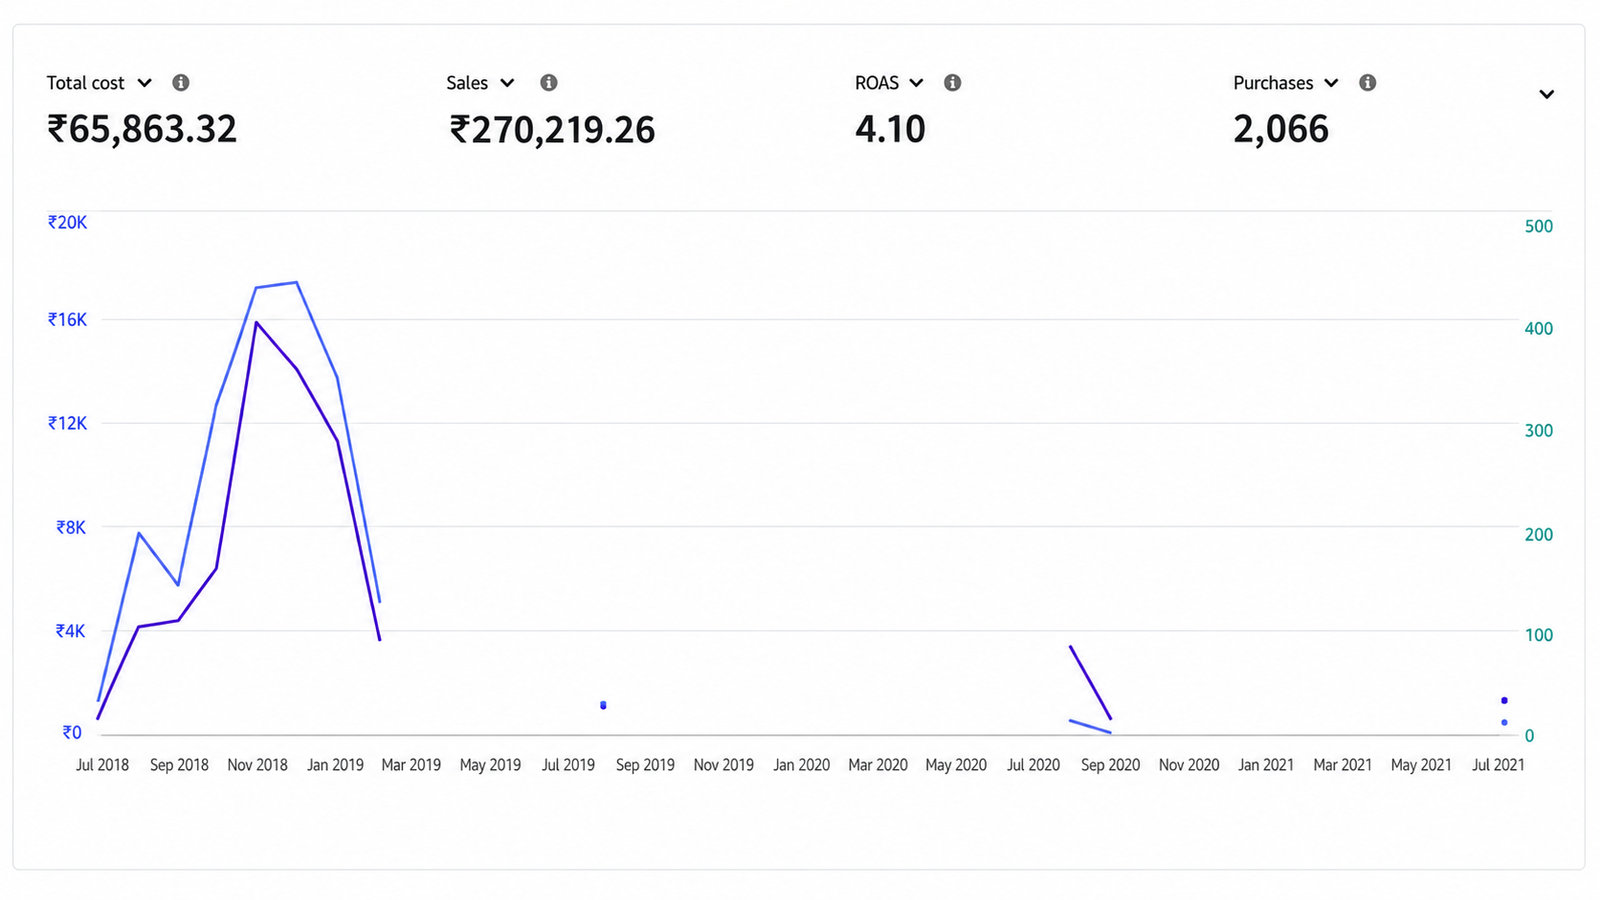Image resolution: width=1600 pixels, height=900 pixels.
Task: Click the 4.10 ROAS value
Action: (x=890, y=129)
